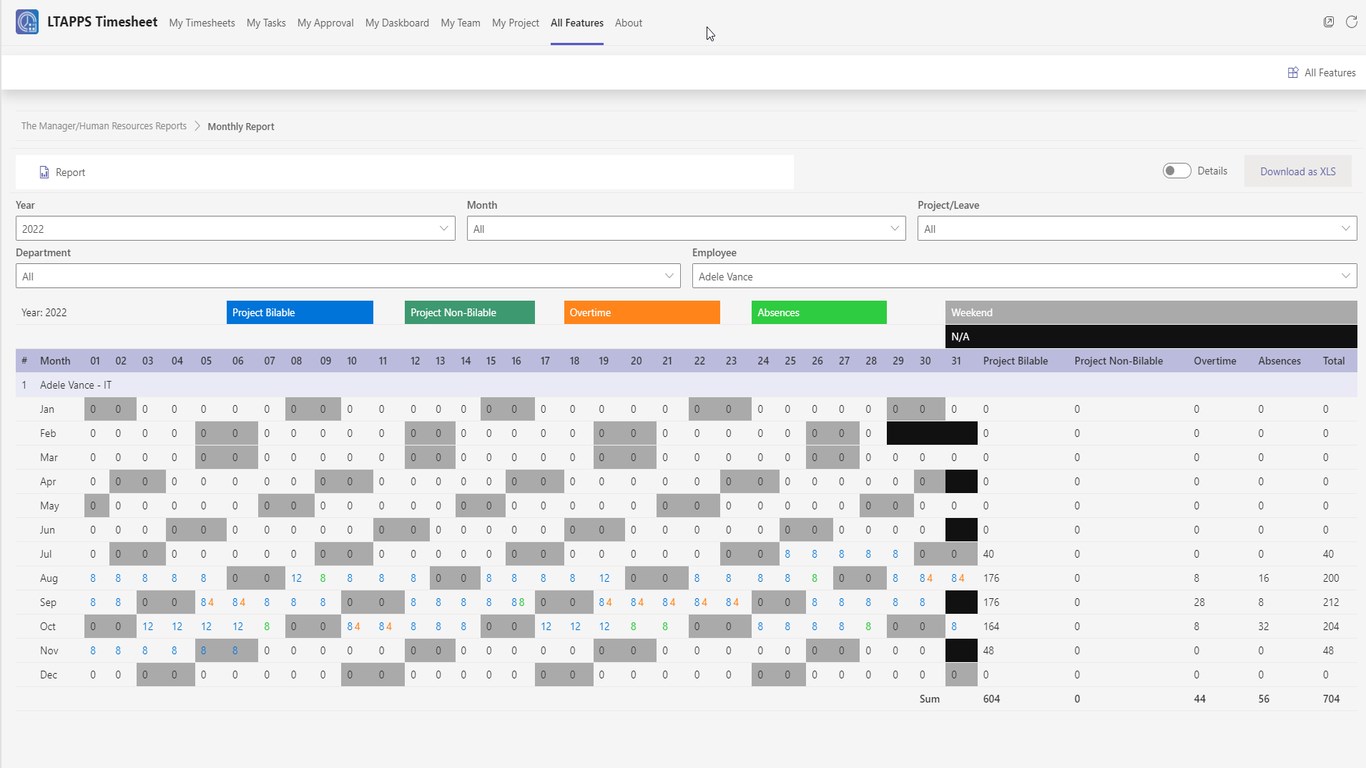Click the day 31 column header
Viewport: 1366px width, 768px height.
(956, 361)
